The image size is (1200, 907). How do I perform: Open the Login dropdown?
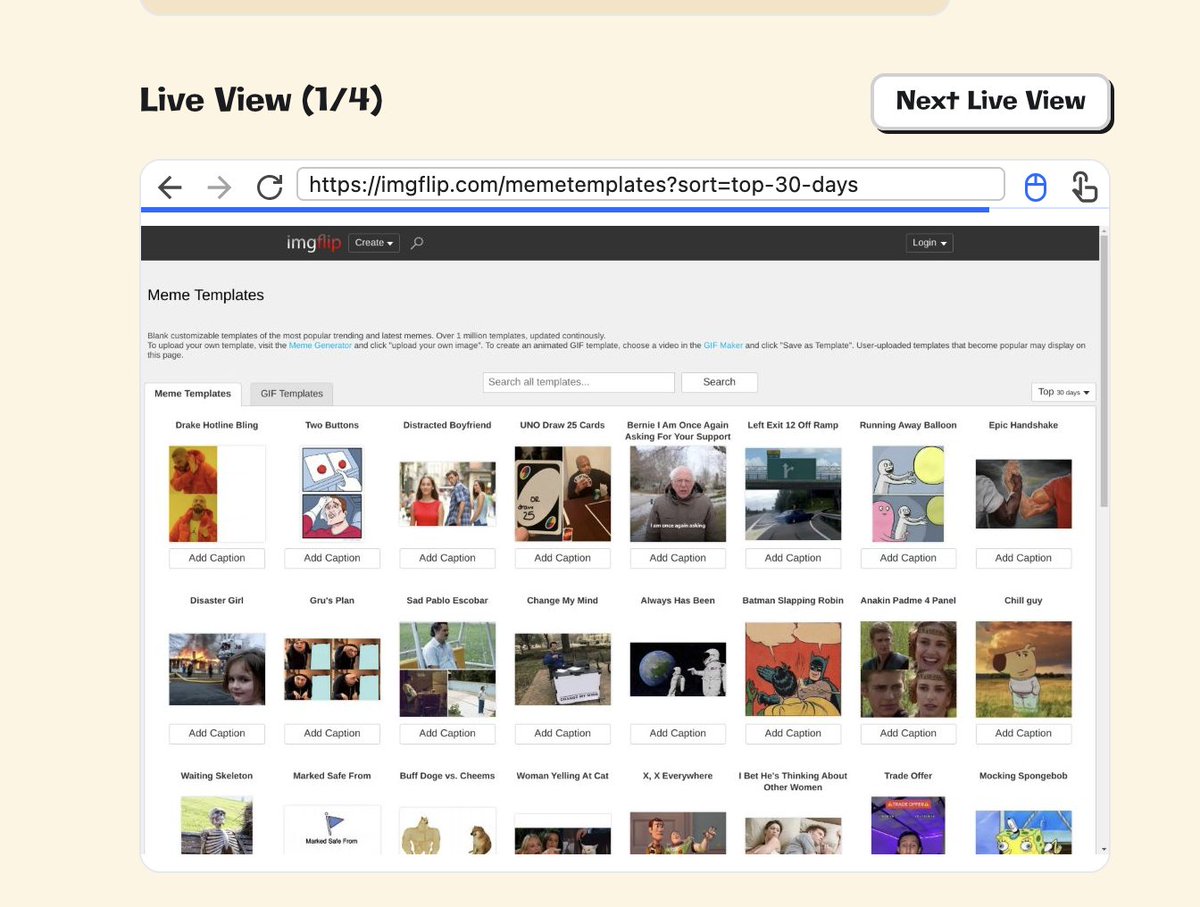pyautogui.click(x=929, y=243)
